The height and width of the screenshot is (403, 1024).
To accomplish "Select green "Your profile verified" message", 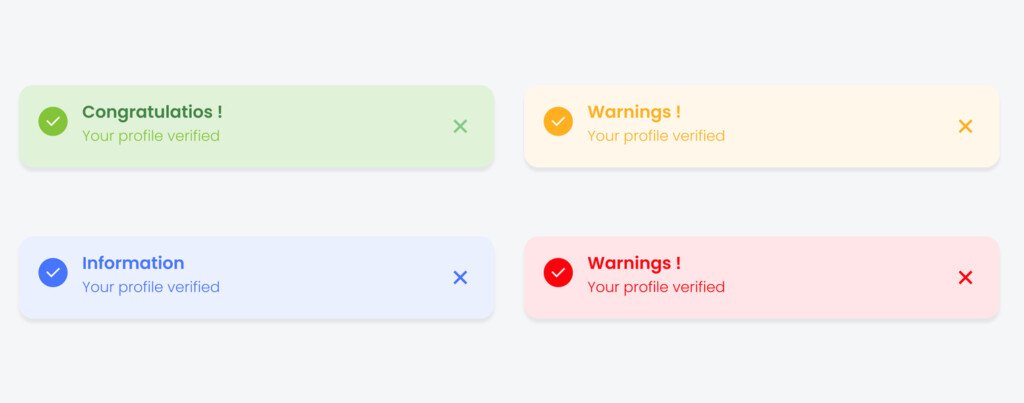I will [151, 136].
